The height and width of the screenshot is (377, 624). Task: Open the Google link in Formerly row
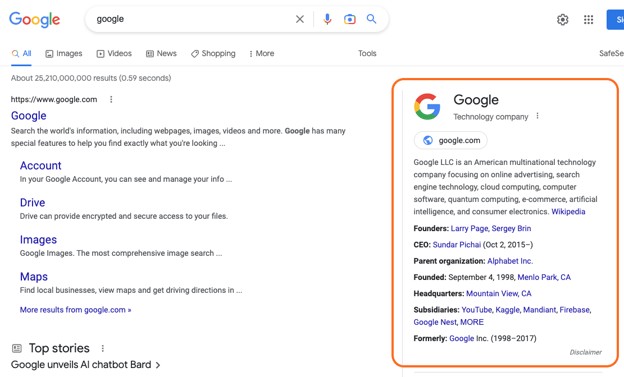pyautogui.click(x=462, y=338)
